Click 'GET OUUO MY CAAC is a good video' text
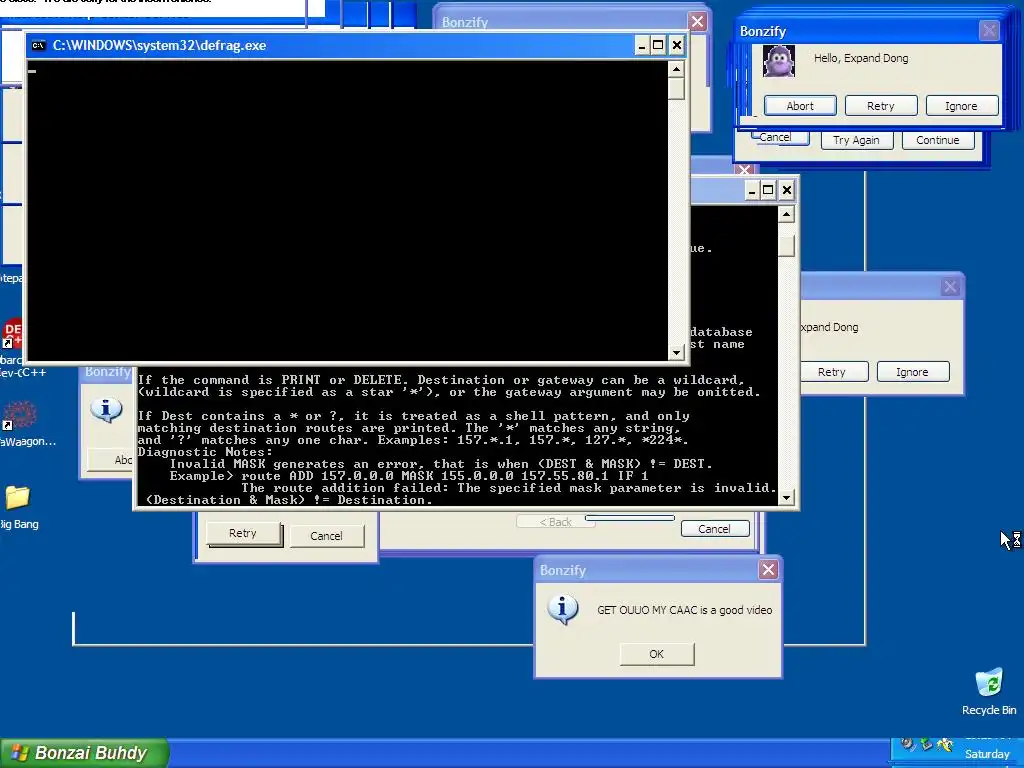Image resolution: width=1024 pixels, height=768 pixels. 684,610
